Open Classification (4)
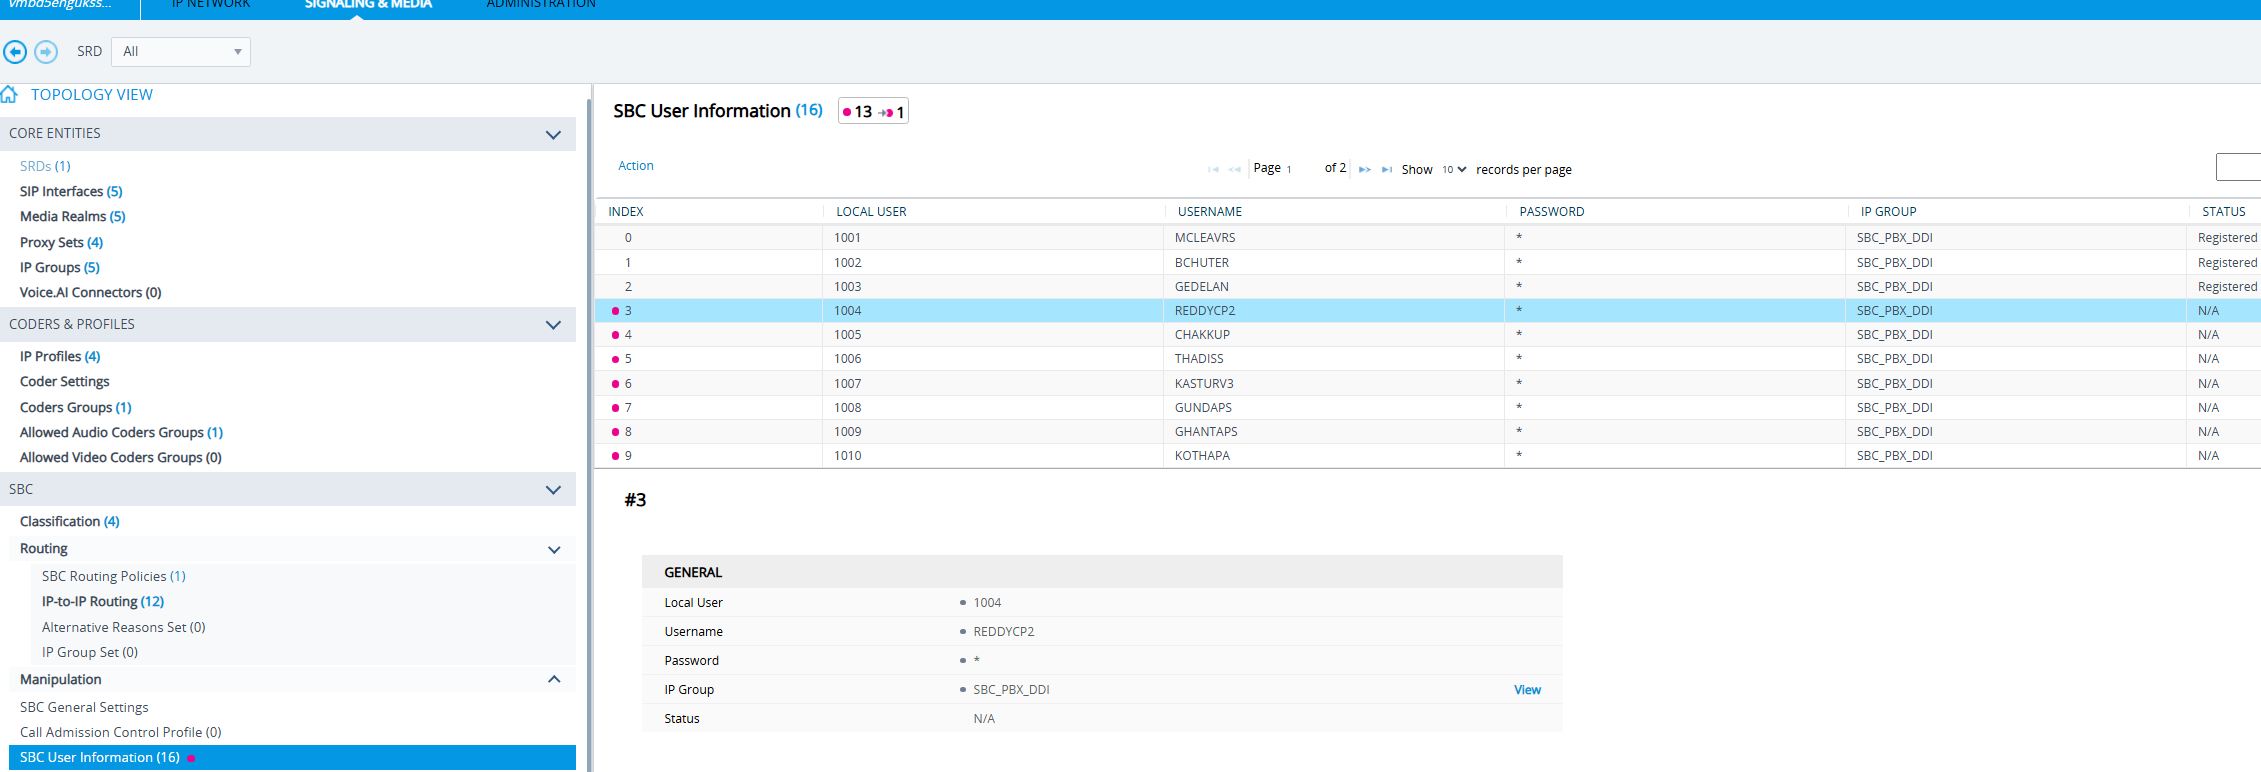Viewport: 2261px width, 772px height. tap(70, 521)
